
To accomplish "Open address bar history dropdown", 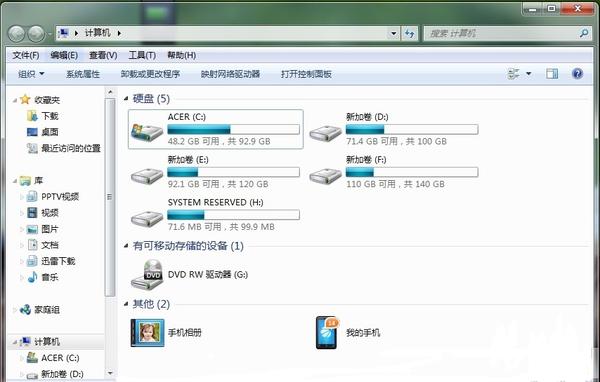I will coord(393,33).
